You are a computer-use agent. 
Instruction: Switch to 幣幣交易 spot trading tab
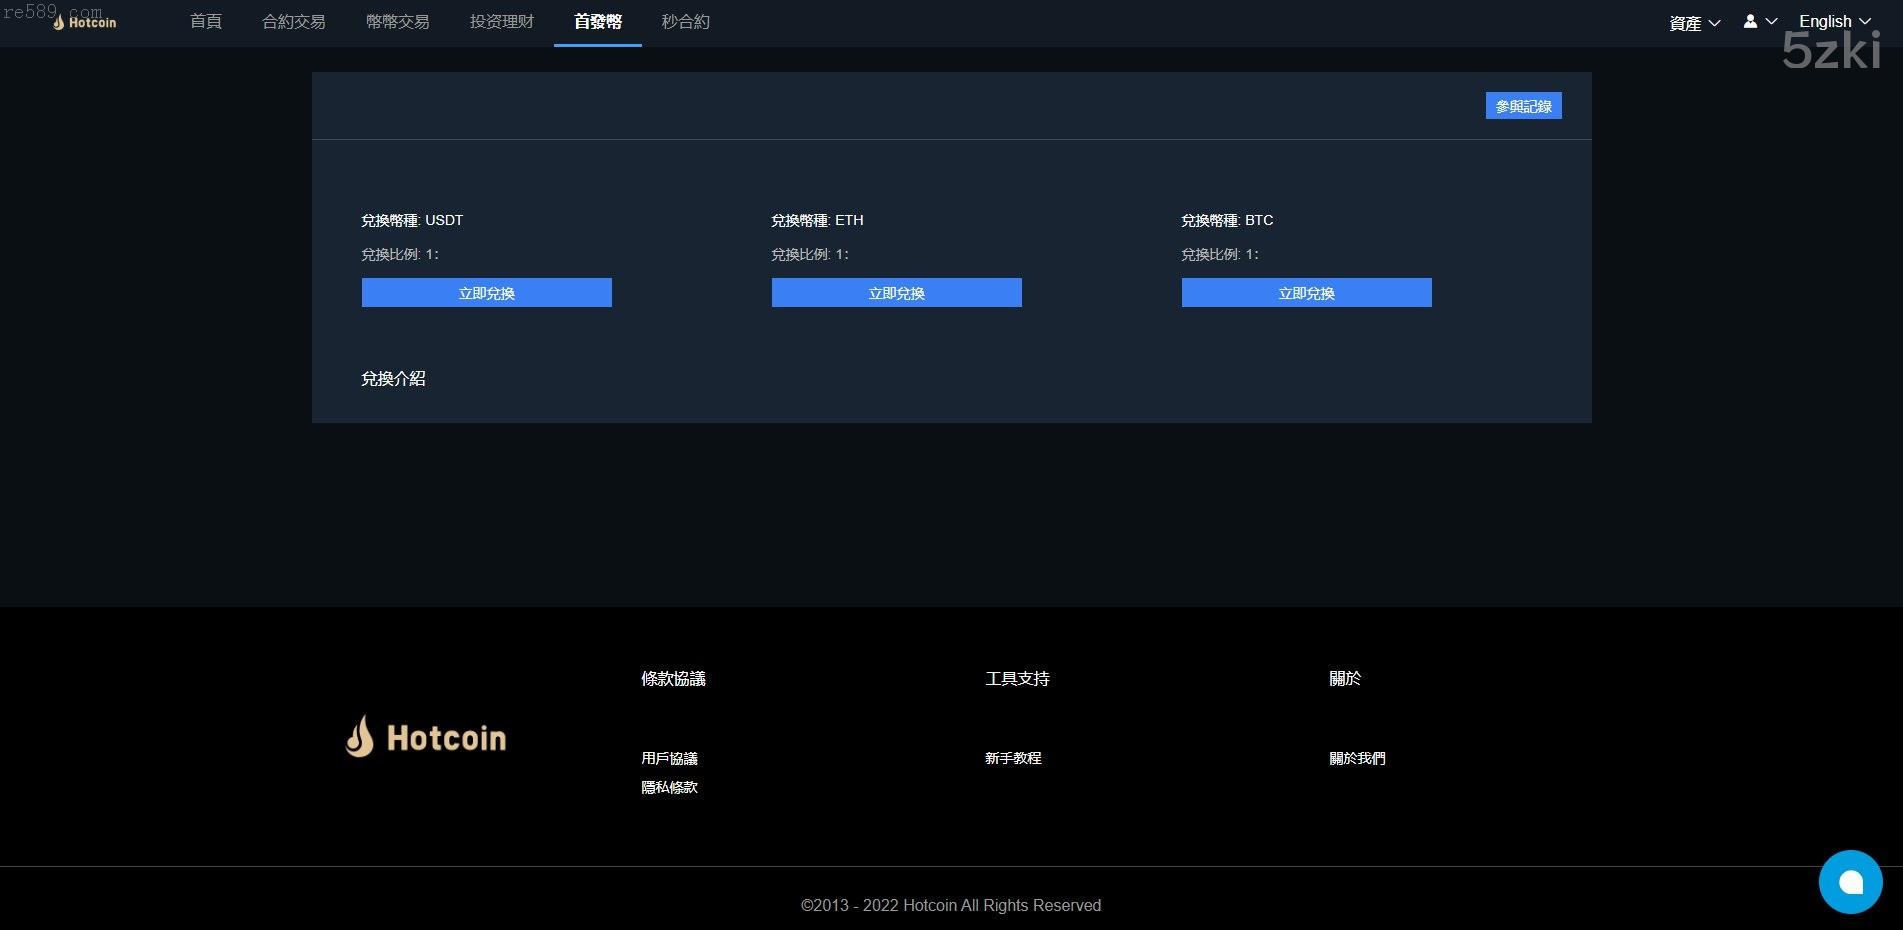point(397,22)
